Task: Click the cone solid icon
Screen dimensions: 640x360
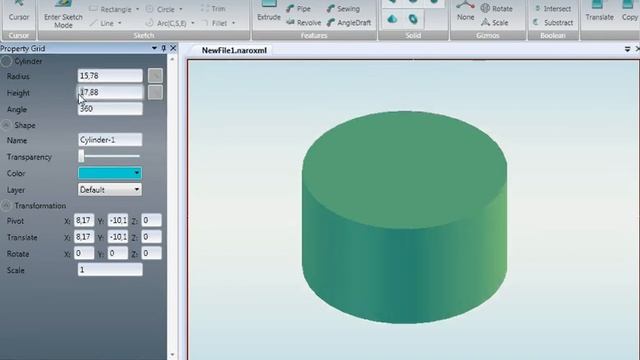Action: 392,19
